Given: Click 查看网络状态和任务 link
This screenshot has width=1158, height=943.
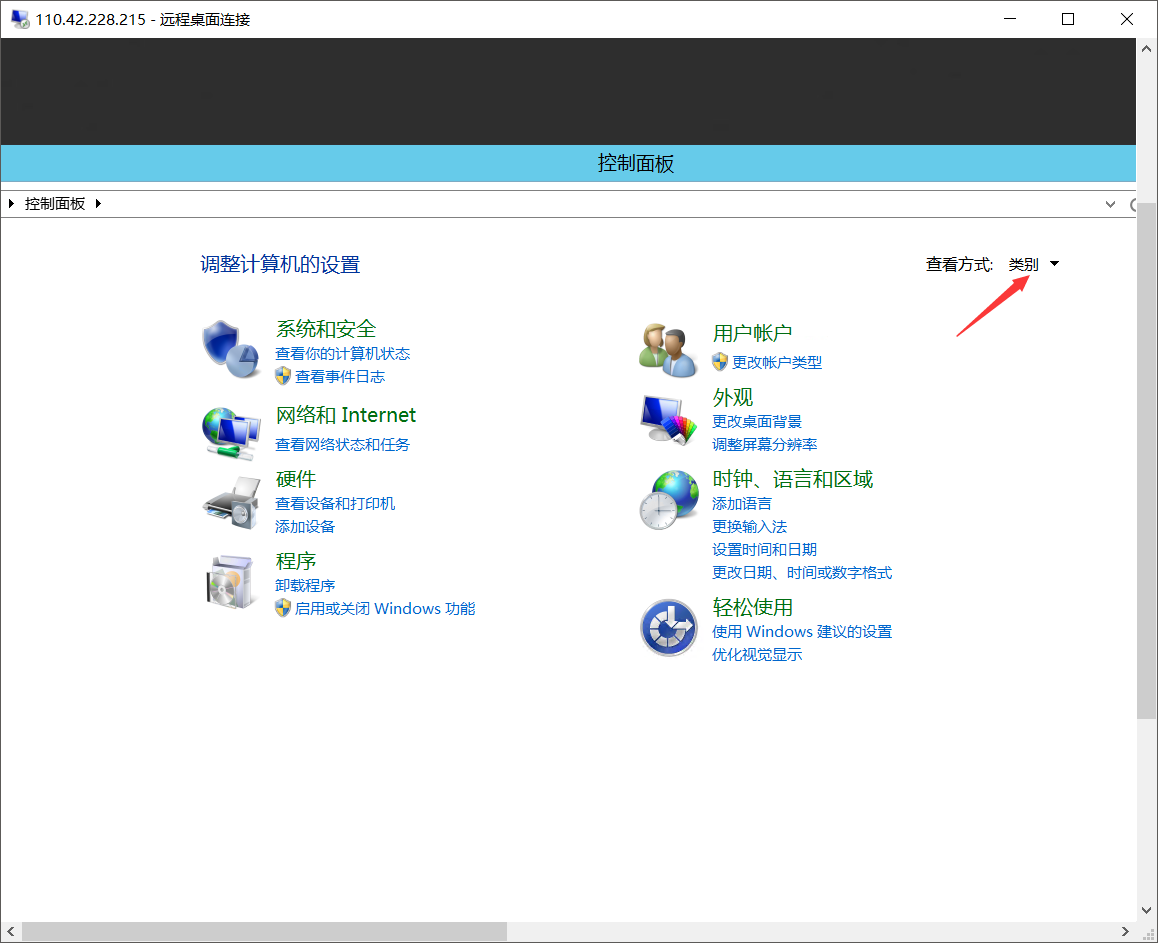Looking at the screenshot, I should point(342,444).
